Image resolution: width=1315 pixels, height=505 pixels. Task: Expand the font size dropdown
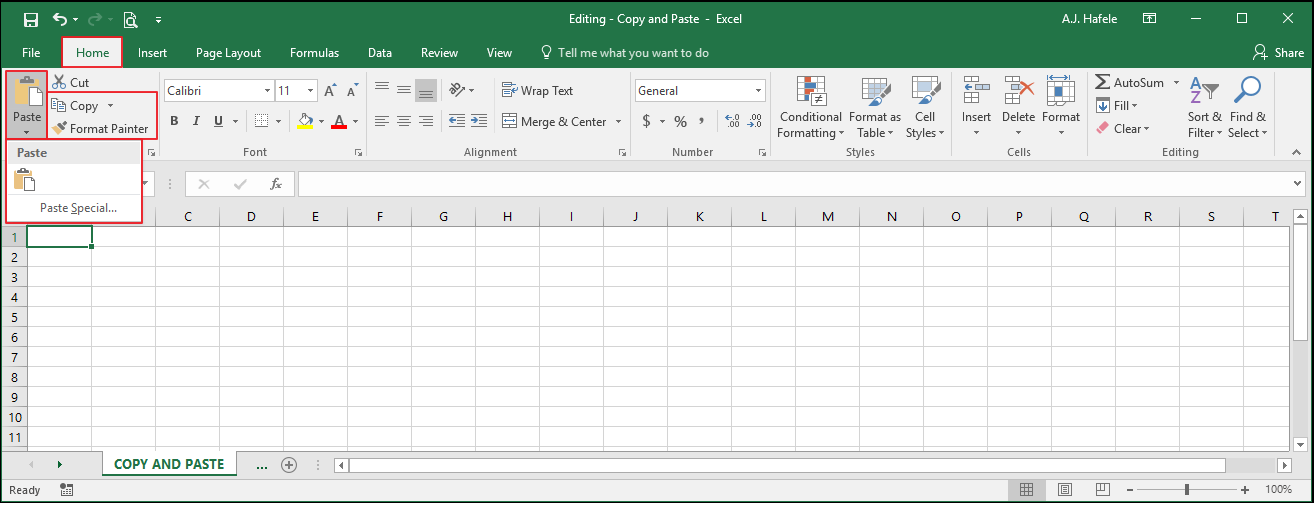point(311,91)
